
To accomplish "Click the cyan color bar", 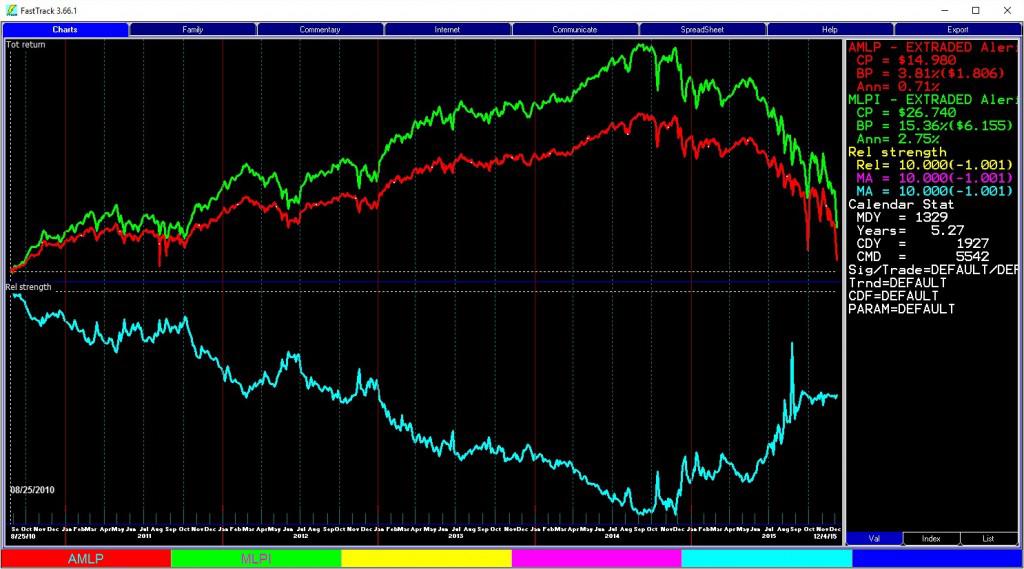I will point(767,559).
